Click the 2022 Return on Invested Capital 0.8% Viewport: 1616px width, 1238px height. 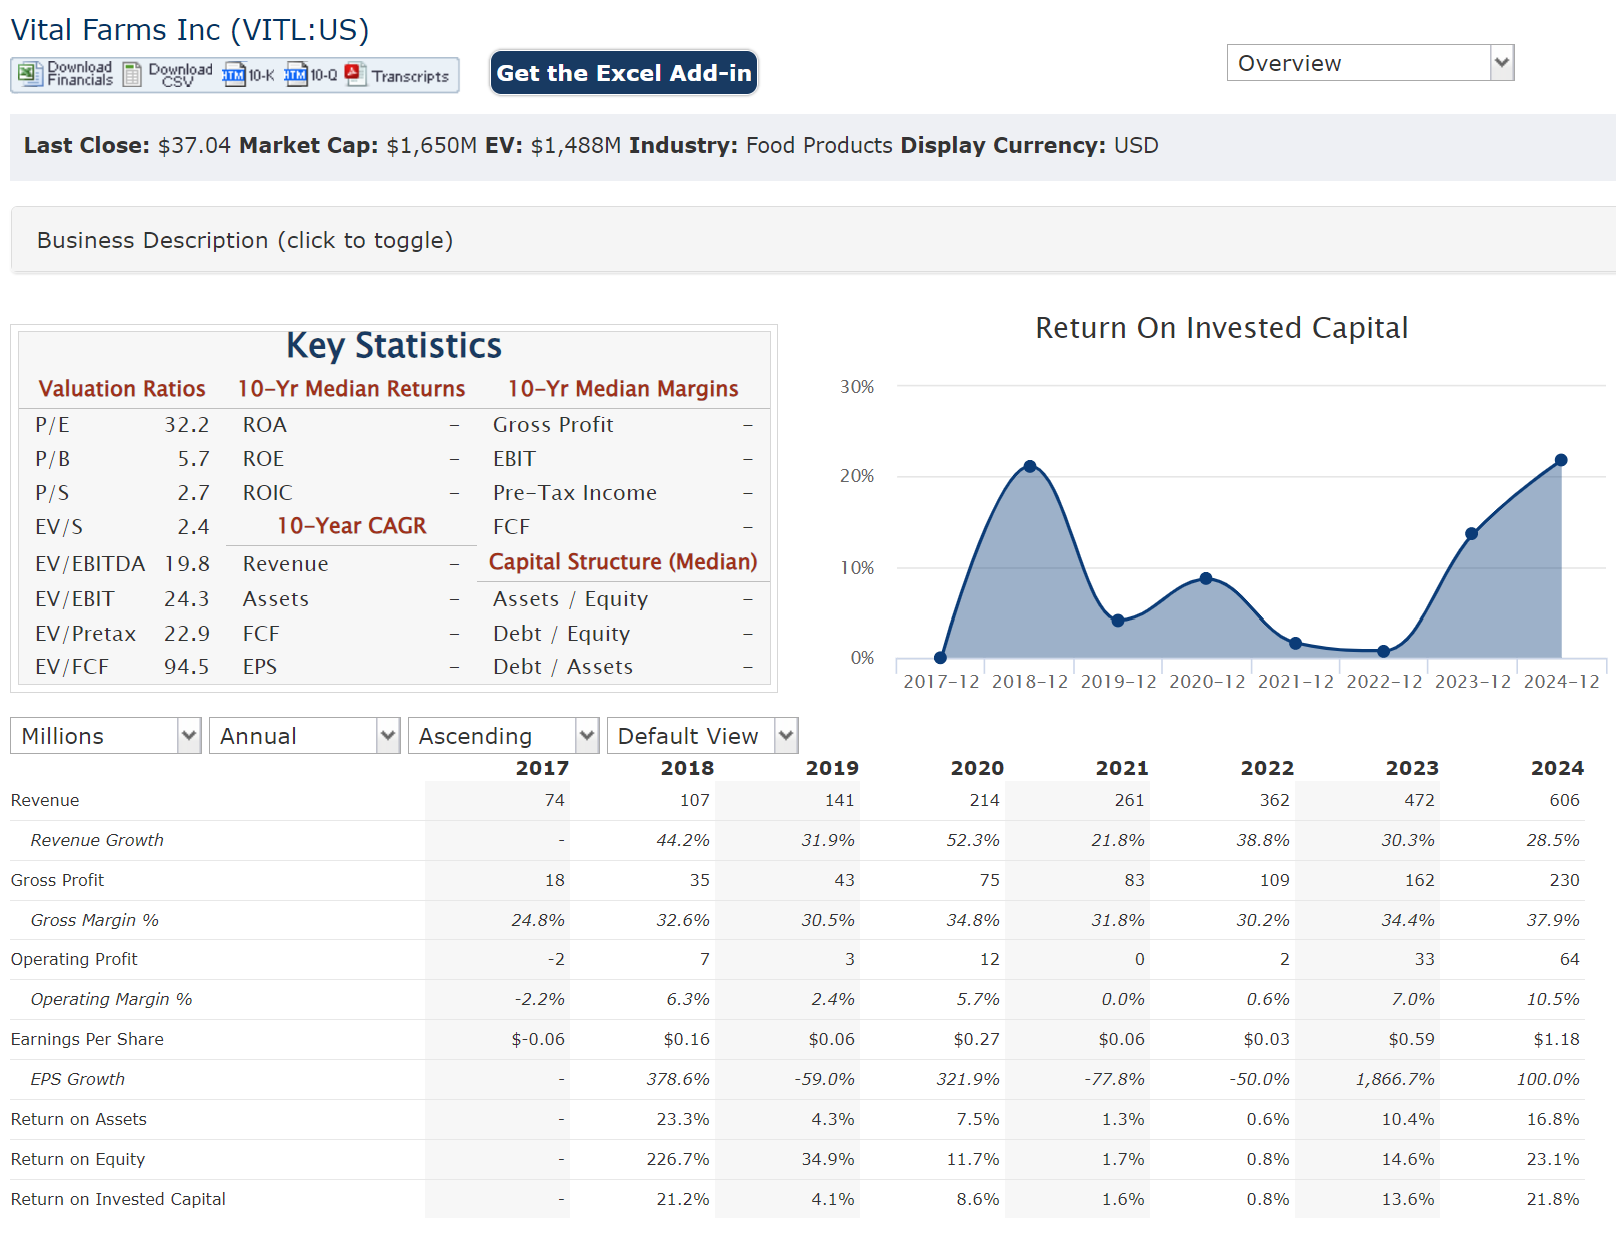pyautogui.click(x=1268, y=1199)
